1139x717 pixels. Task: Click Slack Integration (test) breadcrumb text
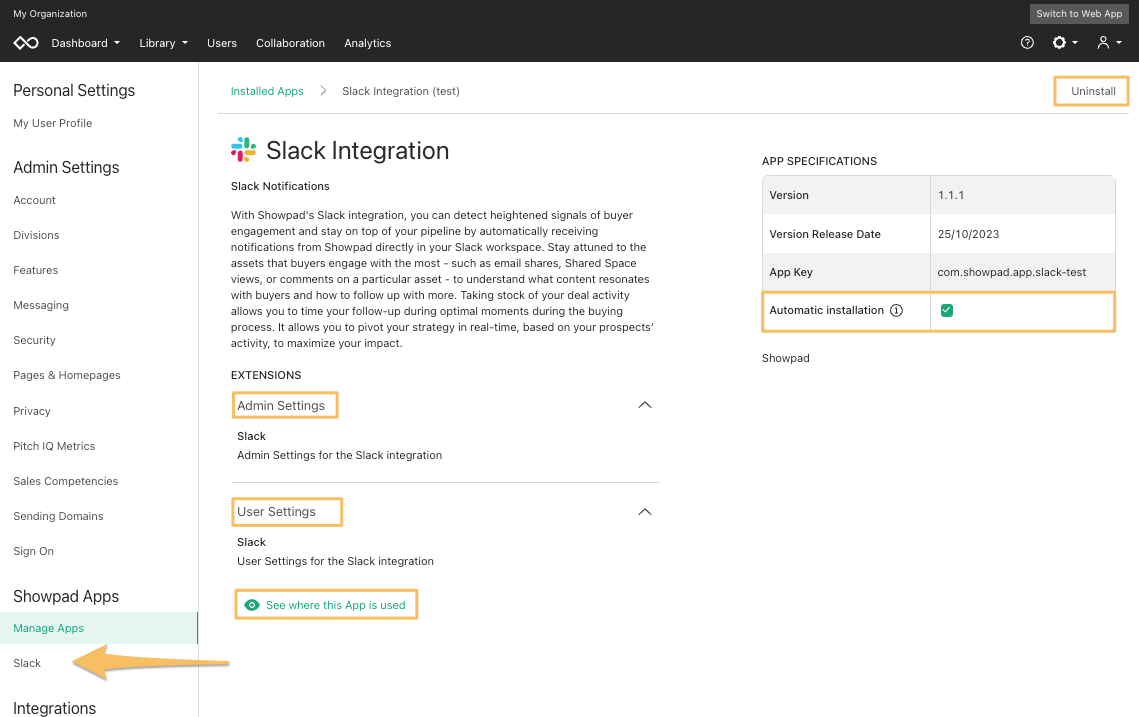coord(401,91)
